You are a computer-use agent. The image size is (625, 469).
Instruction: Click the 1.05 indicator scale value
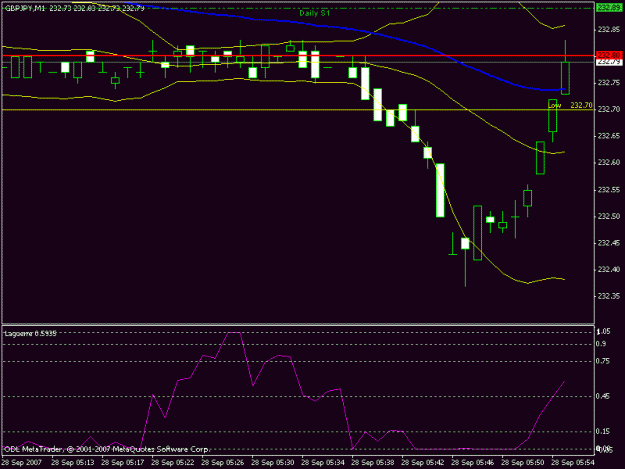pos(603,332)
